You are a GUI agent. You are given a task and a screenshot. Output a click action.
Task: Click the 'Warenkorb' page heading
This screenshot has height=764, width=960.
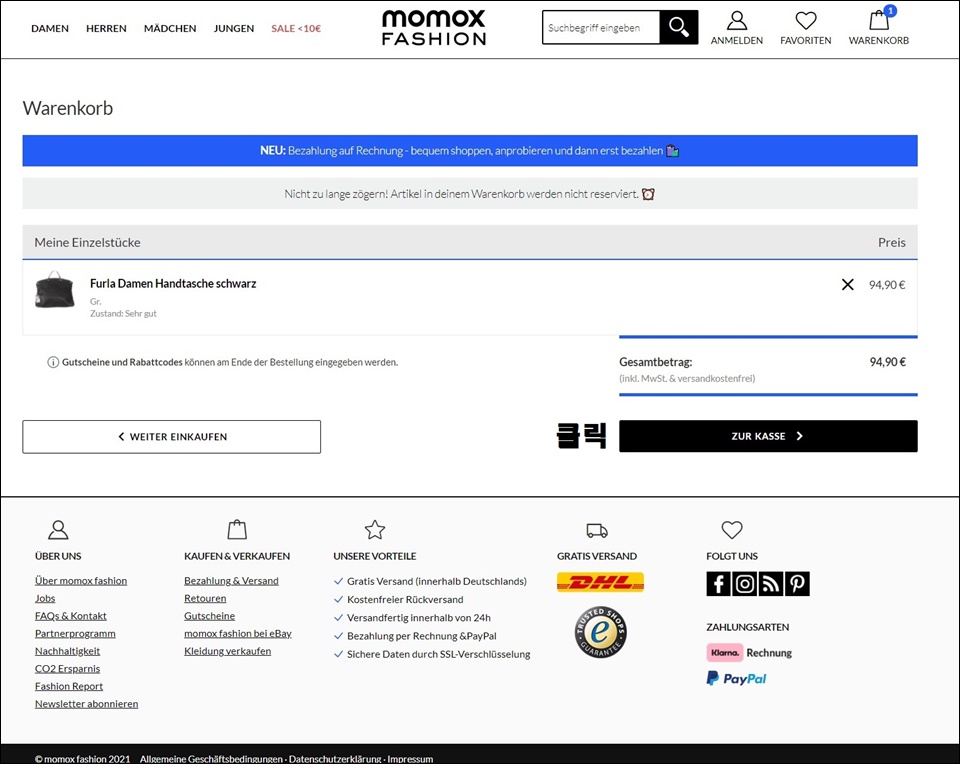pyautogui.click(x=68, y=108)
